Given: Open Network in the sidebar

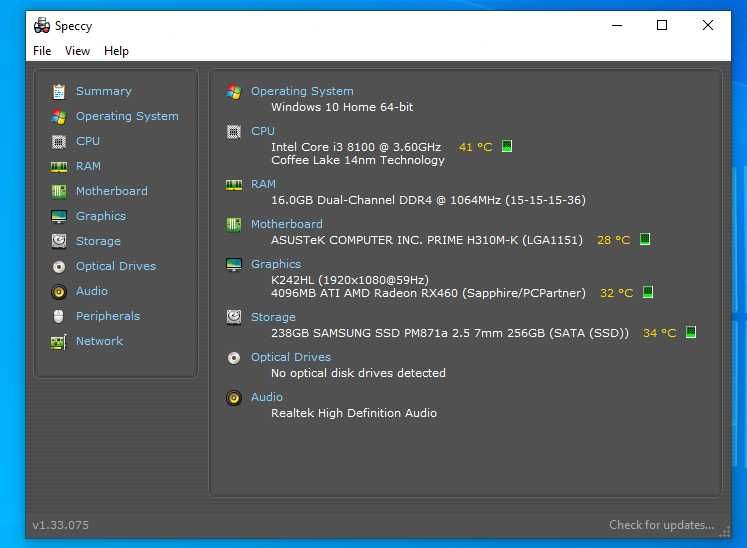Looking at the screenshot, I should [x=99, y=341].
